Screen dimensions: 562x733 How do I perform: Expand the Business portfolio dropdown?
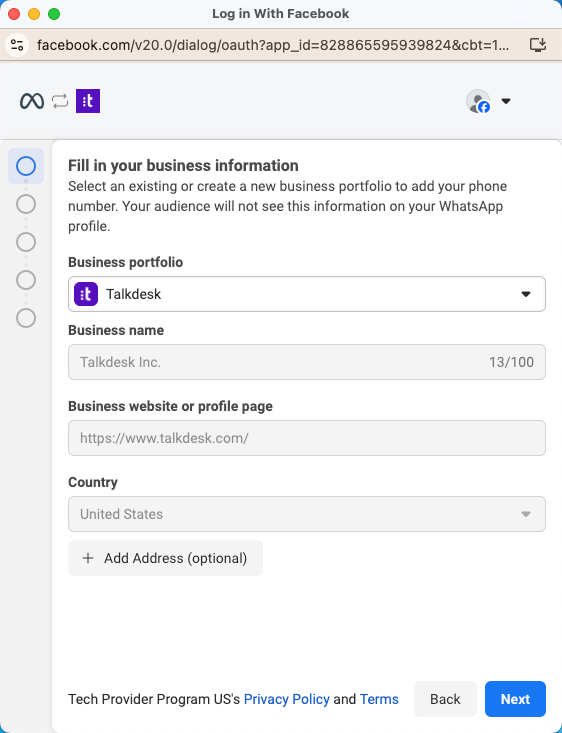click(x=307, y=294)
